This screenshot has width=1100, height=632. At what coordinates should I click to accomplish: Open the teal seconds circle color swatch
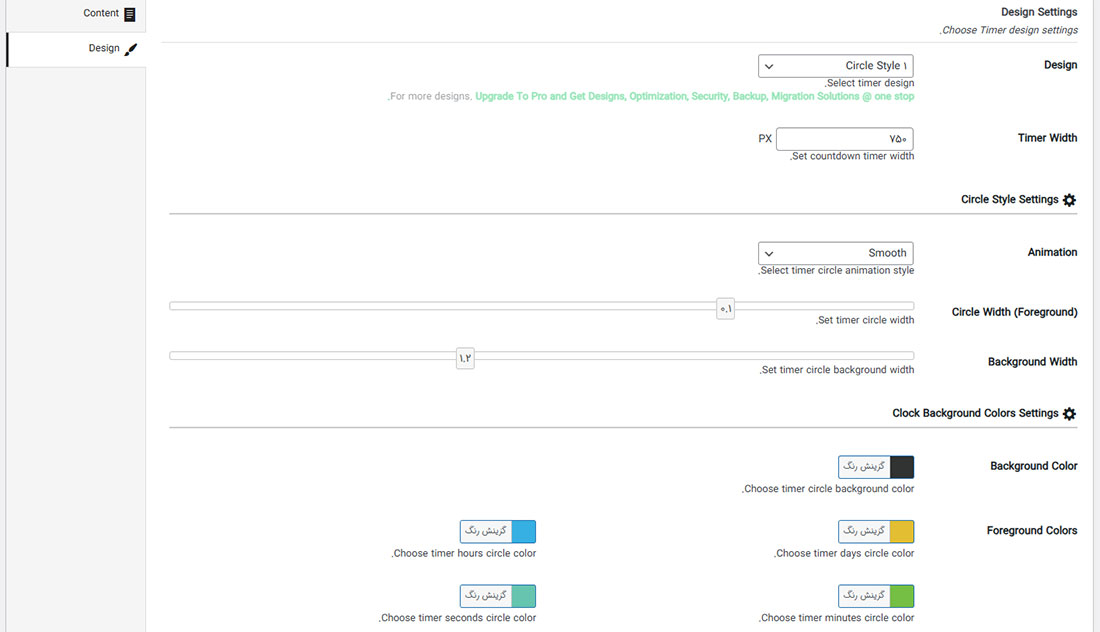tap(523, 596)
